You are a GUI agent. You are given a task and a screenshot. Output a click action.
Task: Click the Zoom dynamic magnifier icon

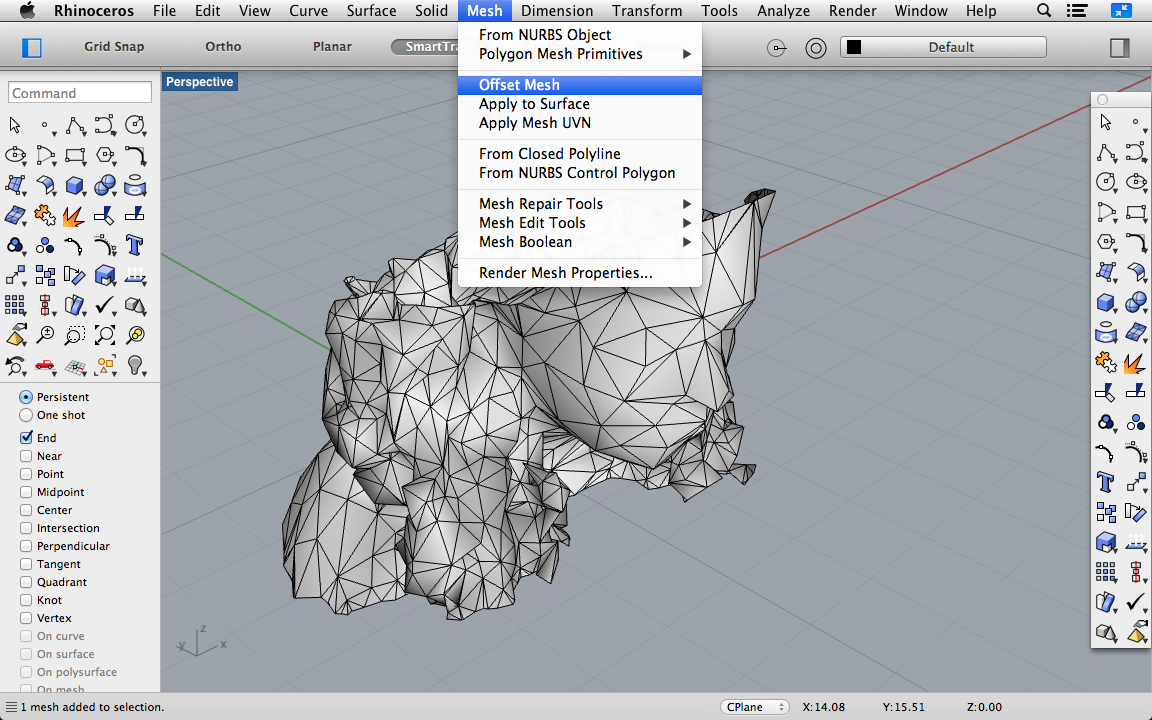(x=45, y=335)
